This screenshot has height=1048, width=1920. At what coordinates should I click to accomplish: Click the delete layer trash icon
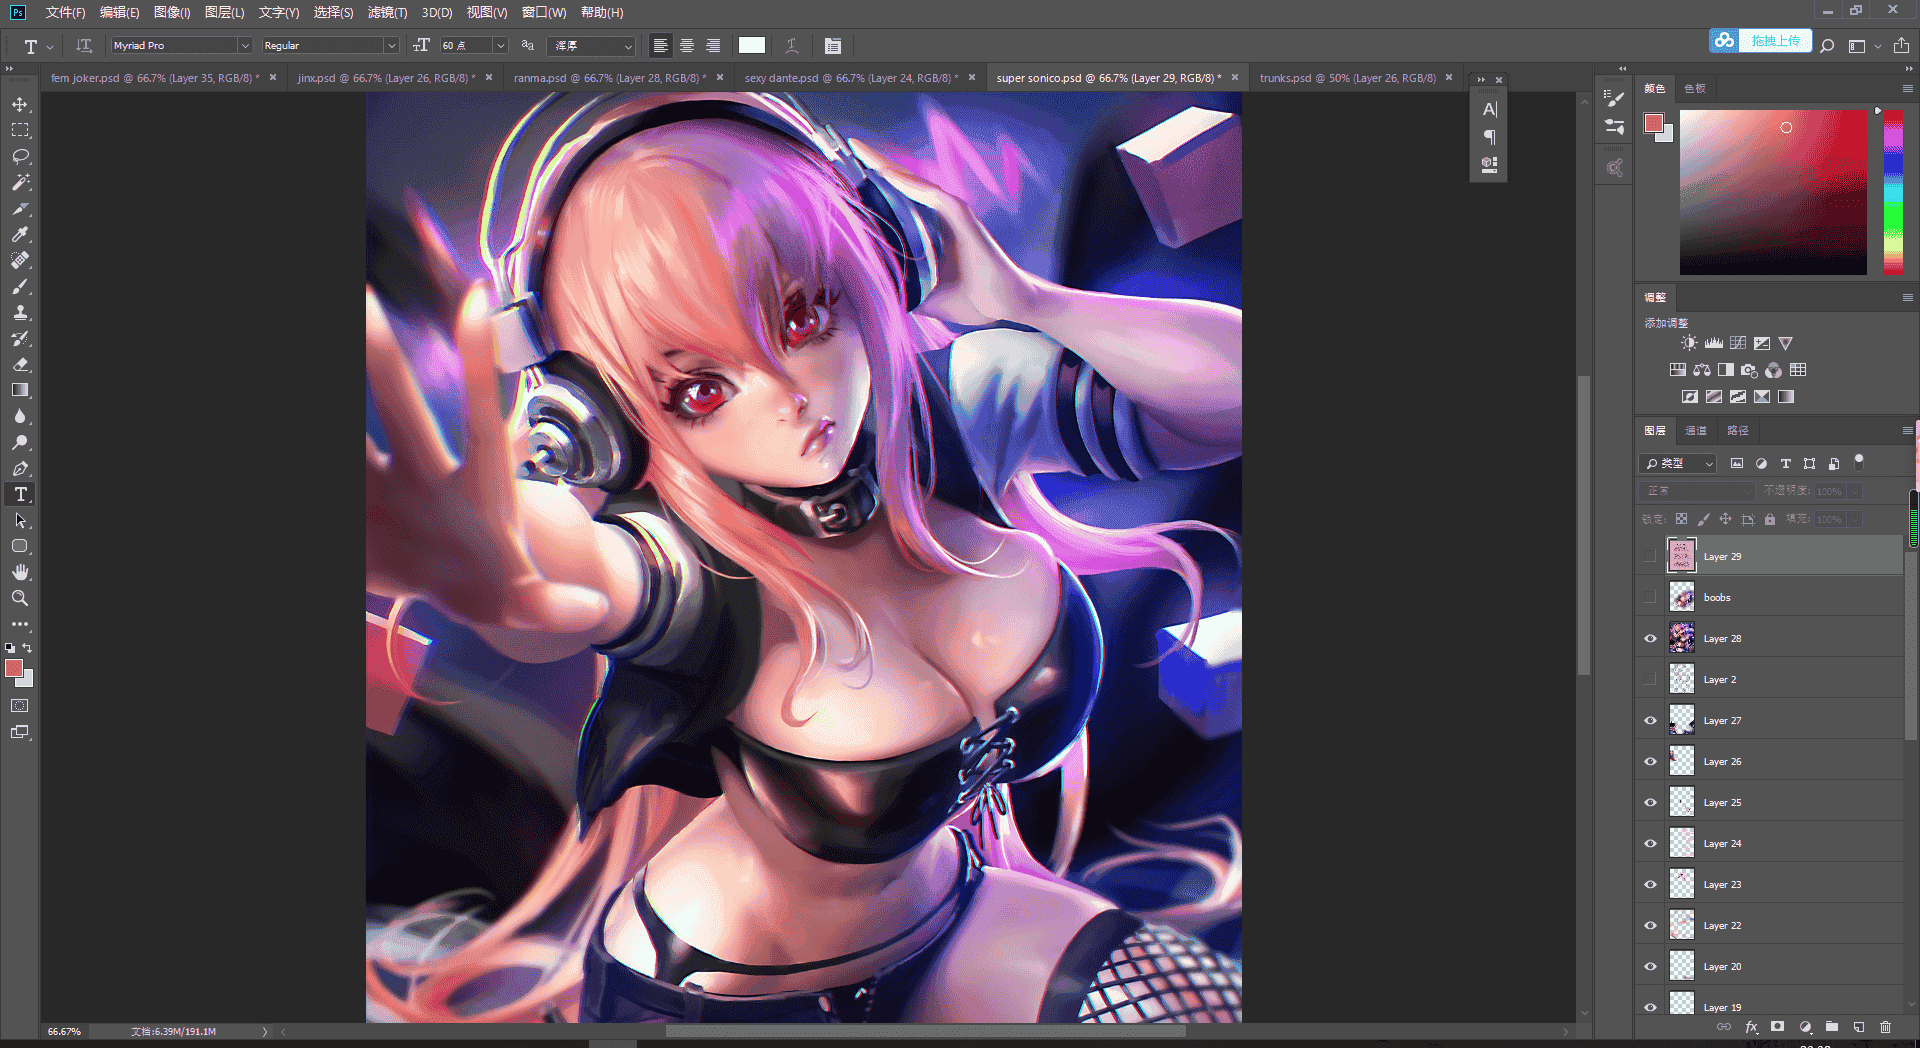click(x=1885, y=1027)
